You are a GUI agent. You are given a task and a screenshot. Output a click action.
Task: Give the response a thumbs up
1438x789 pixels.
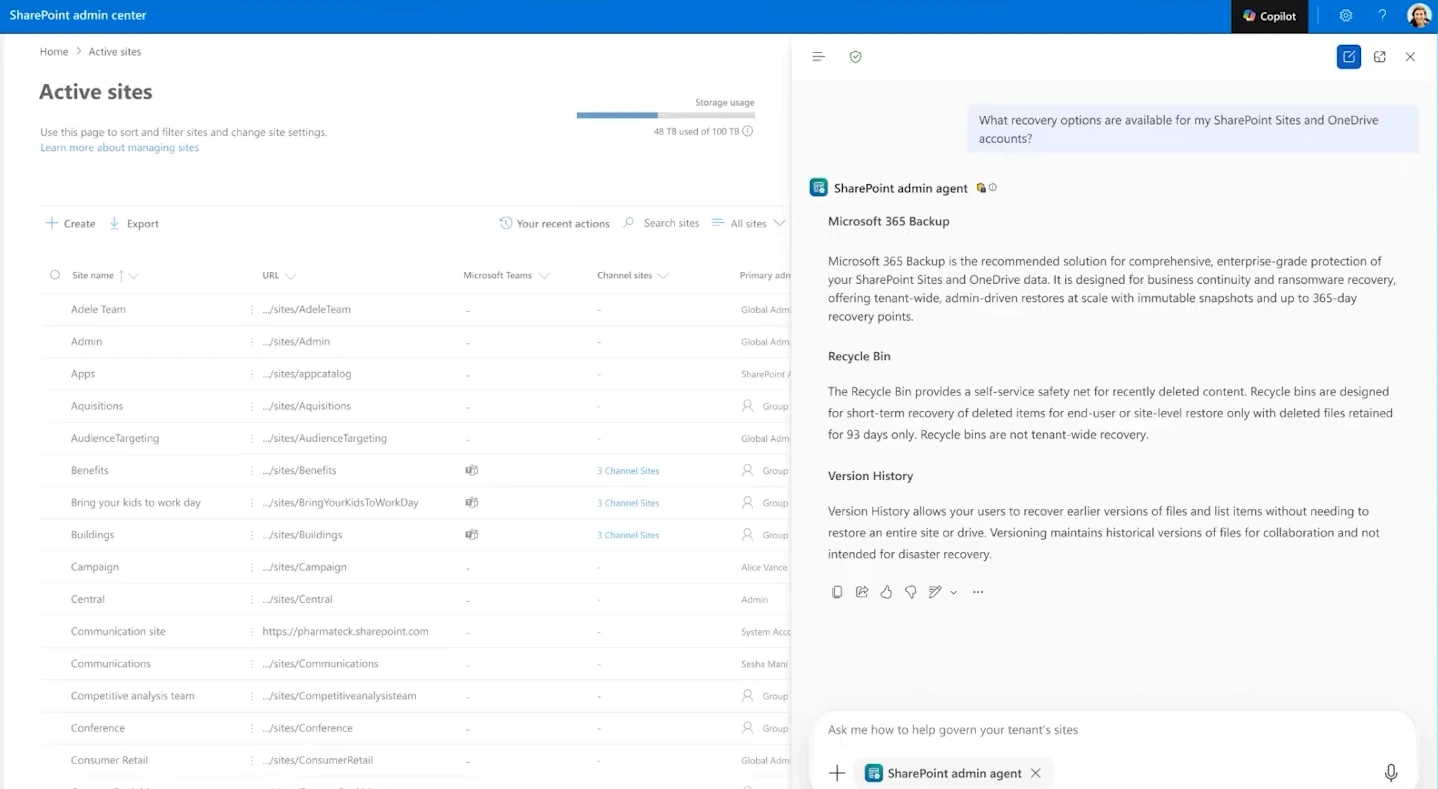[x=886, y=592]
